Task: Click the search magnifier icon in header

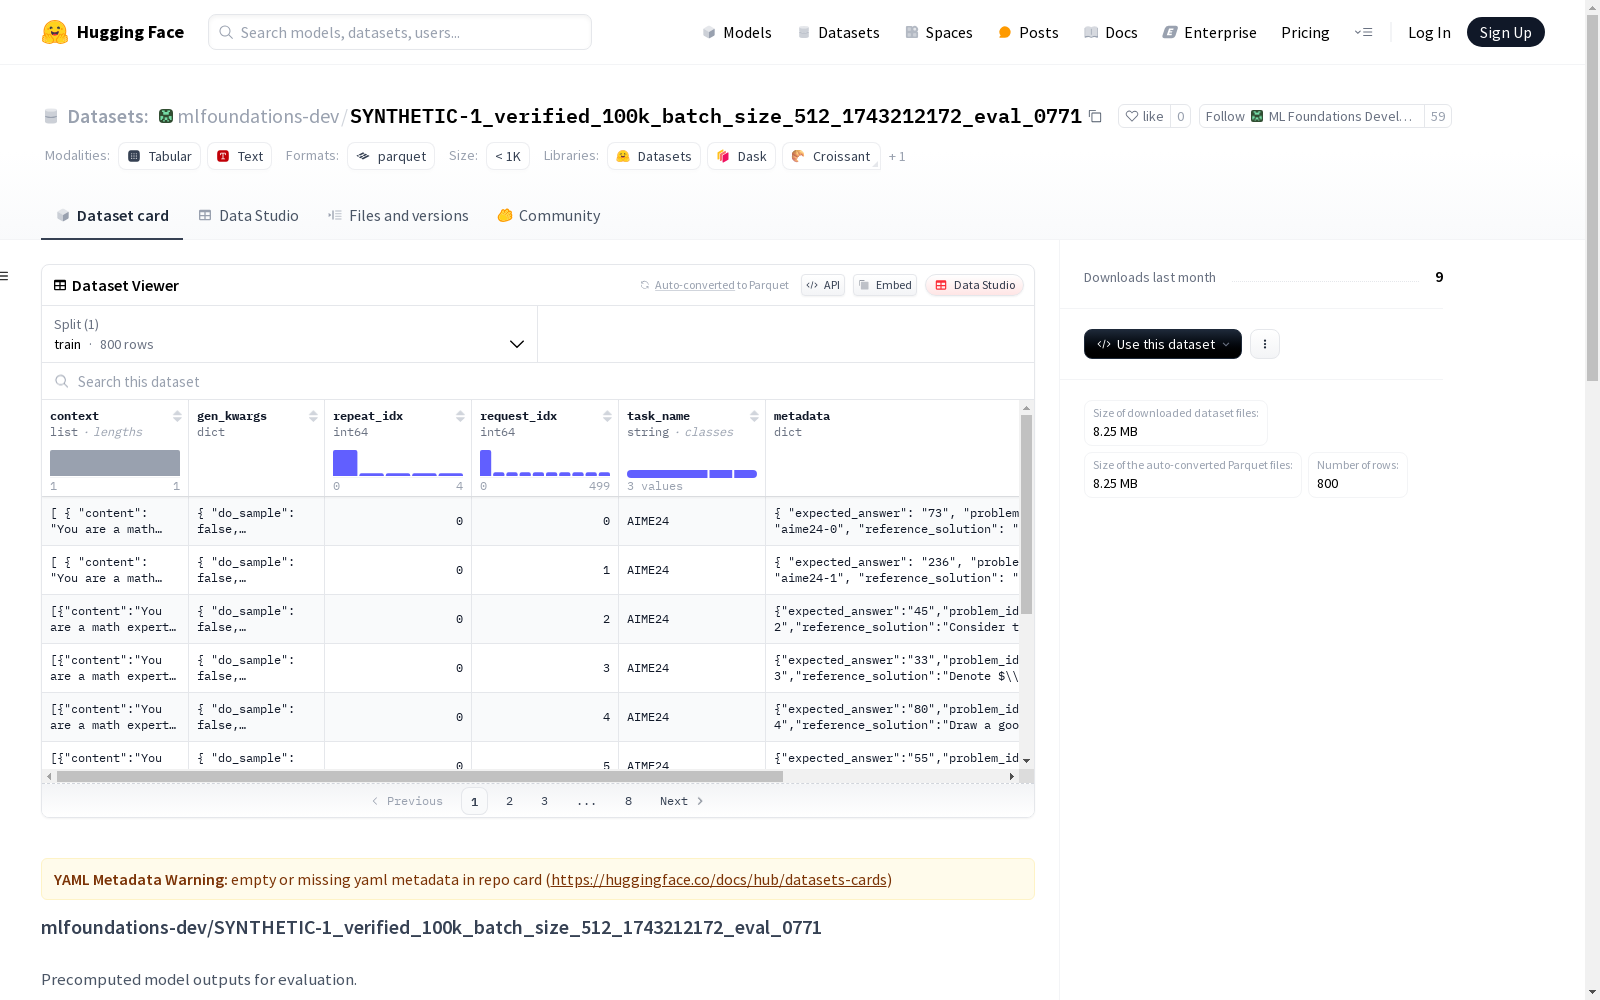Action: (x=226, y=32)
